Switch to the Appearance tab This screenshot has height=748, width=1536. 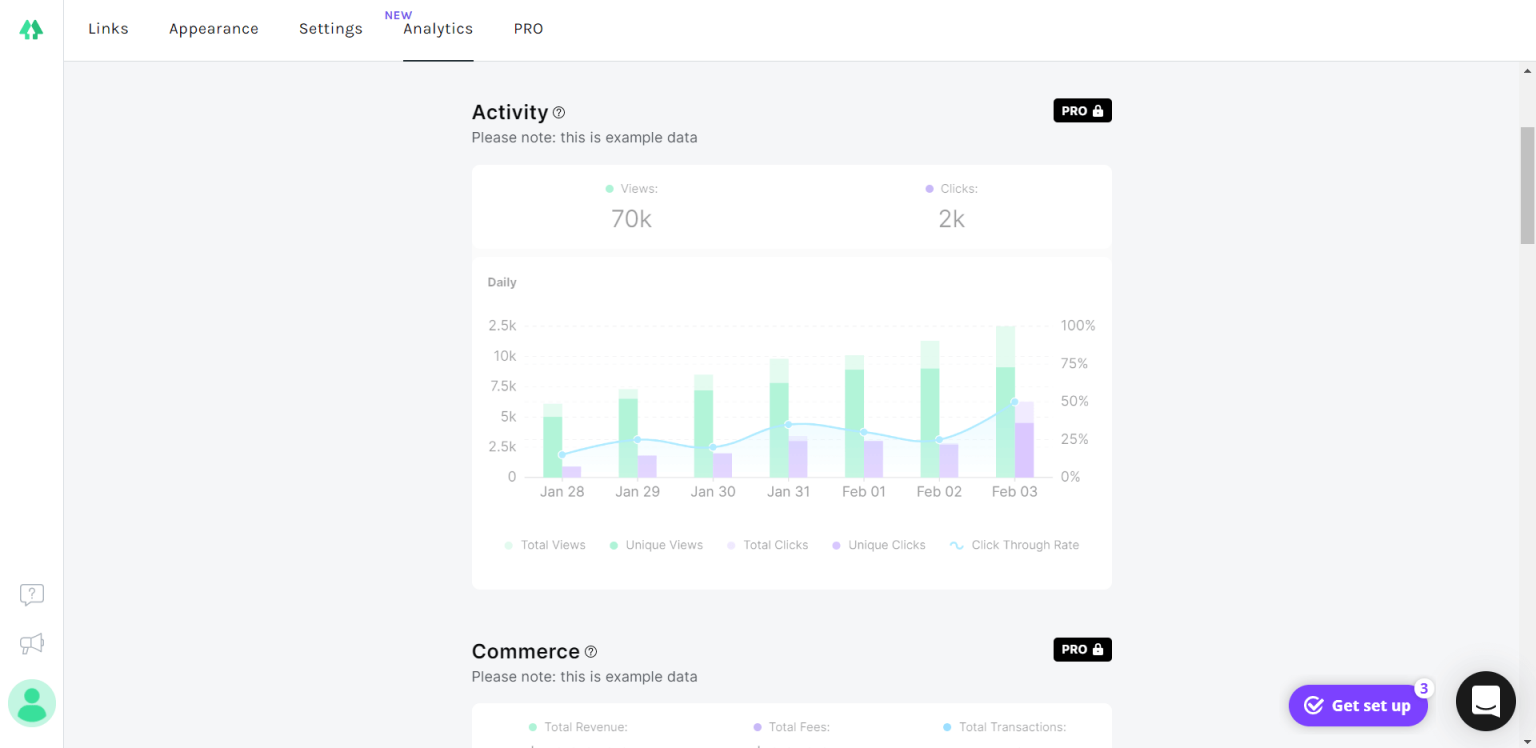pos(213,29)
